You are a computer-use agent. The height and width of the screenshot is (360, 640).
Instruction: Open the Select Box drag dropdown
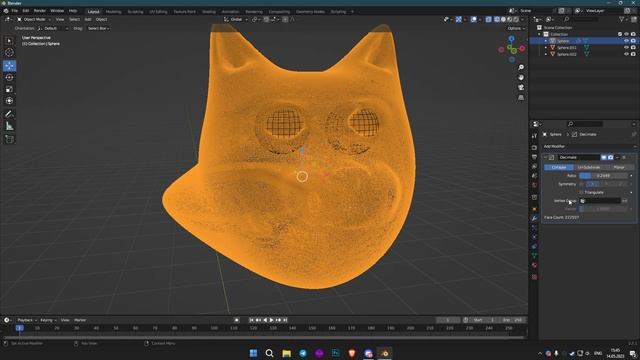tap(98, 29)
